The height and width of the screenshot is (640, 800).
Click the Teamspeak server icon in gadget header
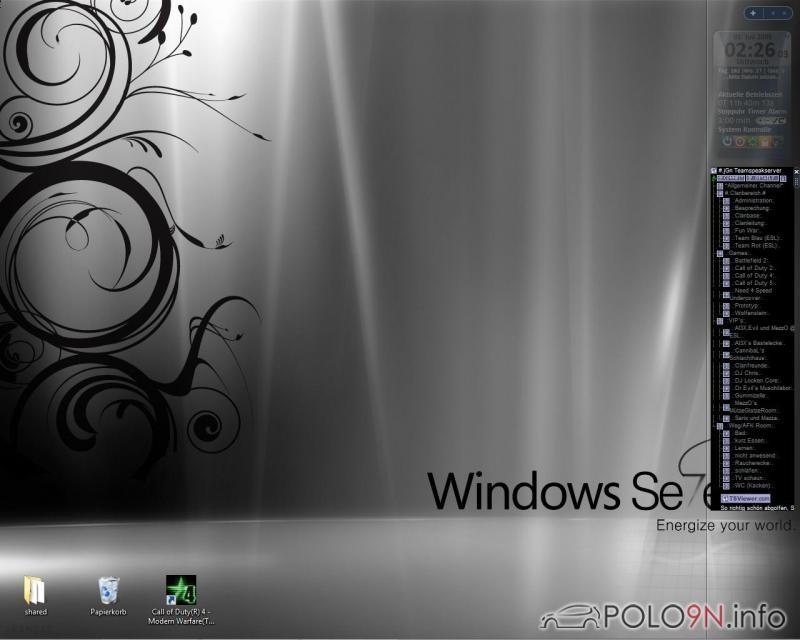714,171
